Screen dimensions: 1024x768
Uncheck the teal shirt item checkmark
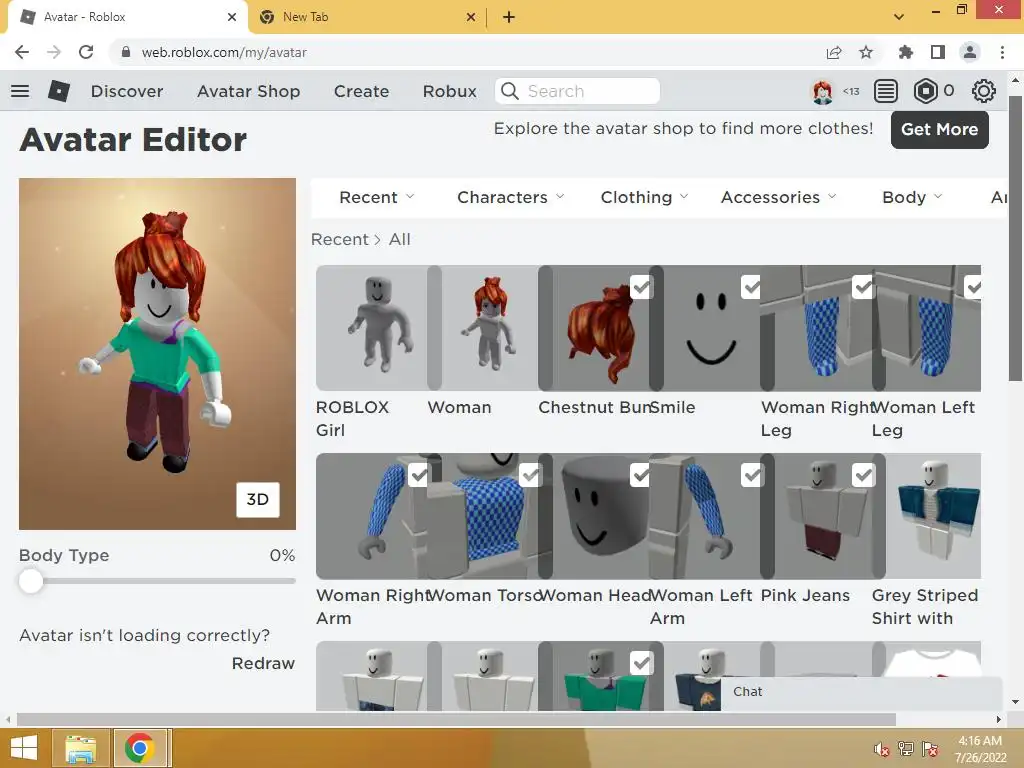click(x=641, y=663)
